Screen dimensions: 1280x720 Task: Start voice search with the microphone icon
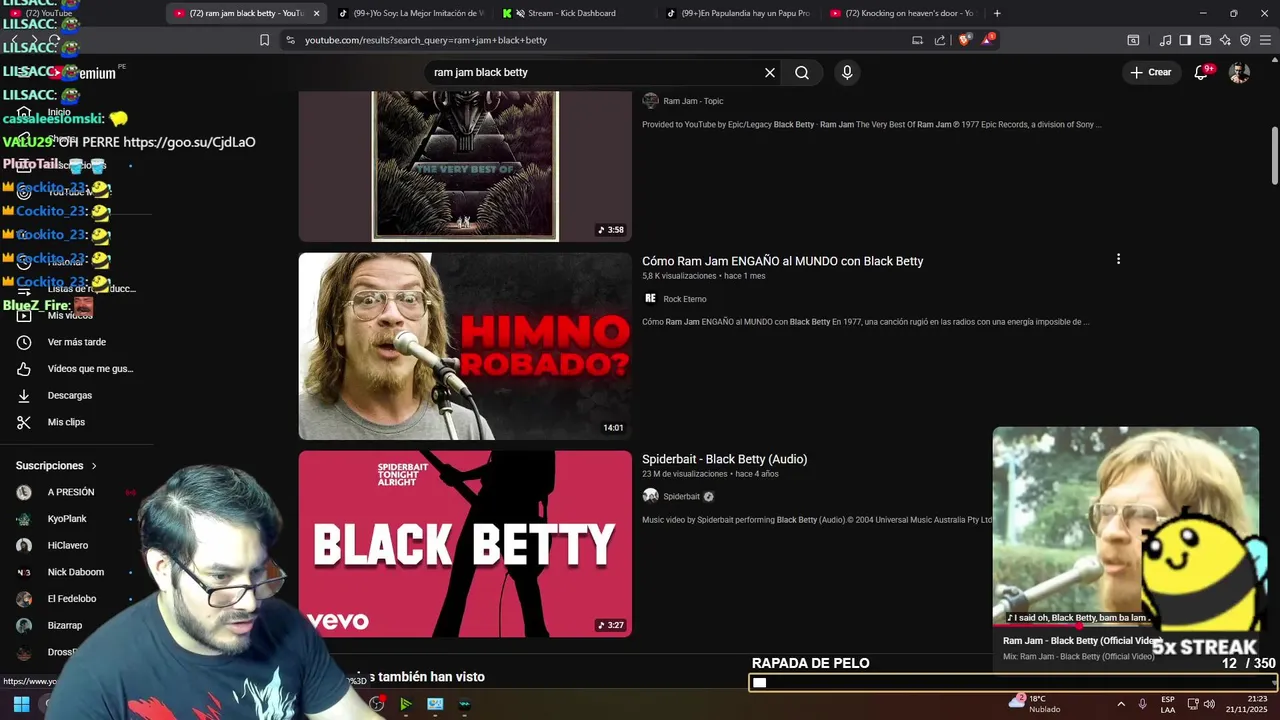[x=847, y=72]
